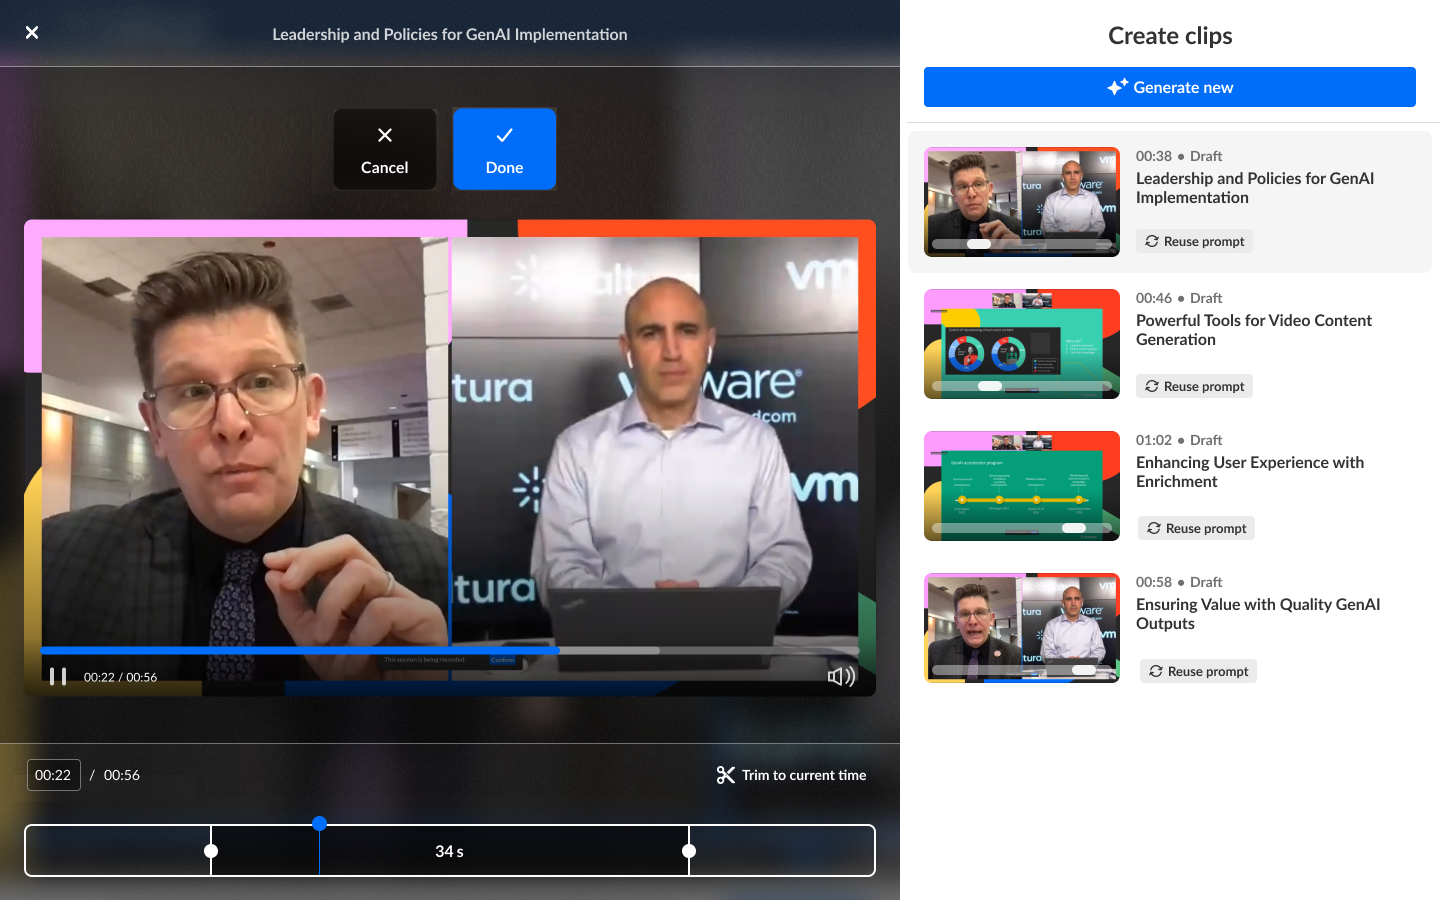1440x900 pixels.
Task: Reuse prompt for Ensuring Value clip
Action: click(1198, 671)
